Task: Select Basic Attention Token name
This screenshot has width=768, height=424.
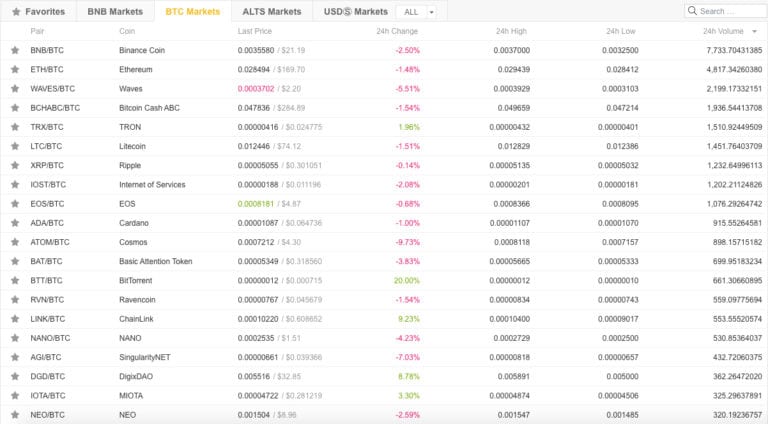Action: [156, 261]
